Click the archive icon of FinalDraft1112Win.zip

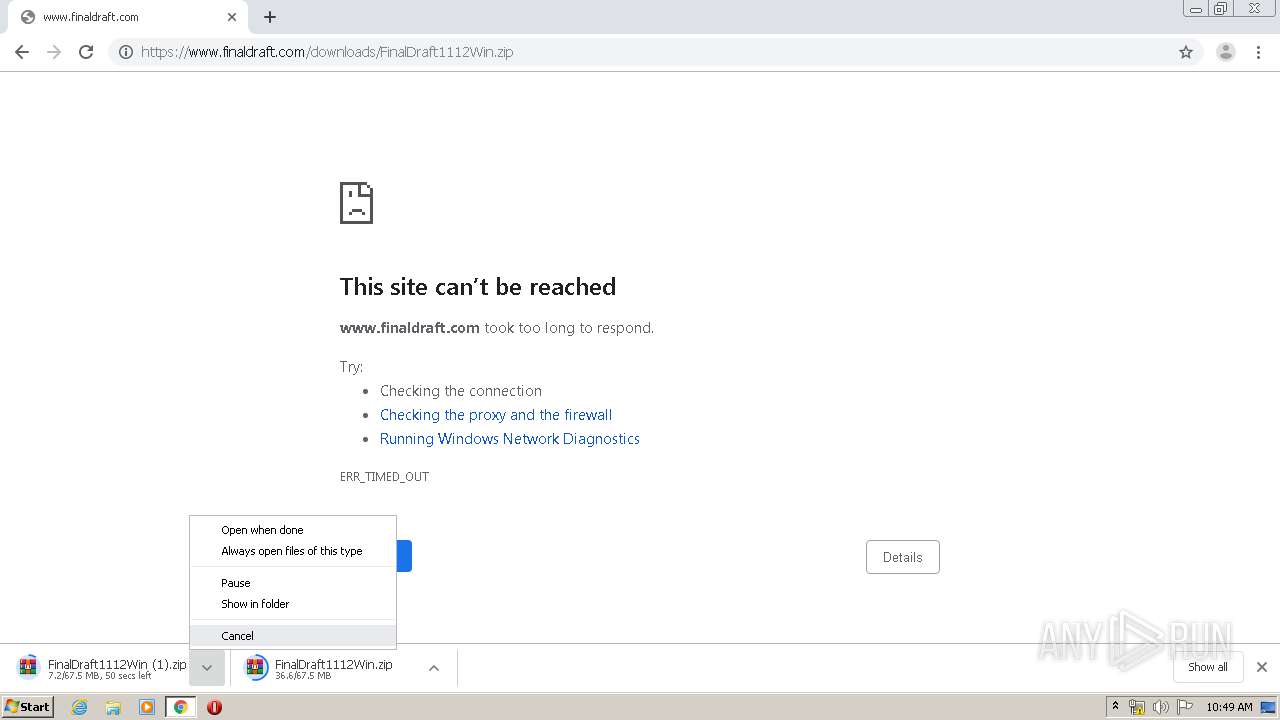point(256,667)
